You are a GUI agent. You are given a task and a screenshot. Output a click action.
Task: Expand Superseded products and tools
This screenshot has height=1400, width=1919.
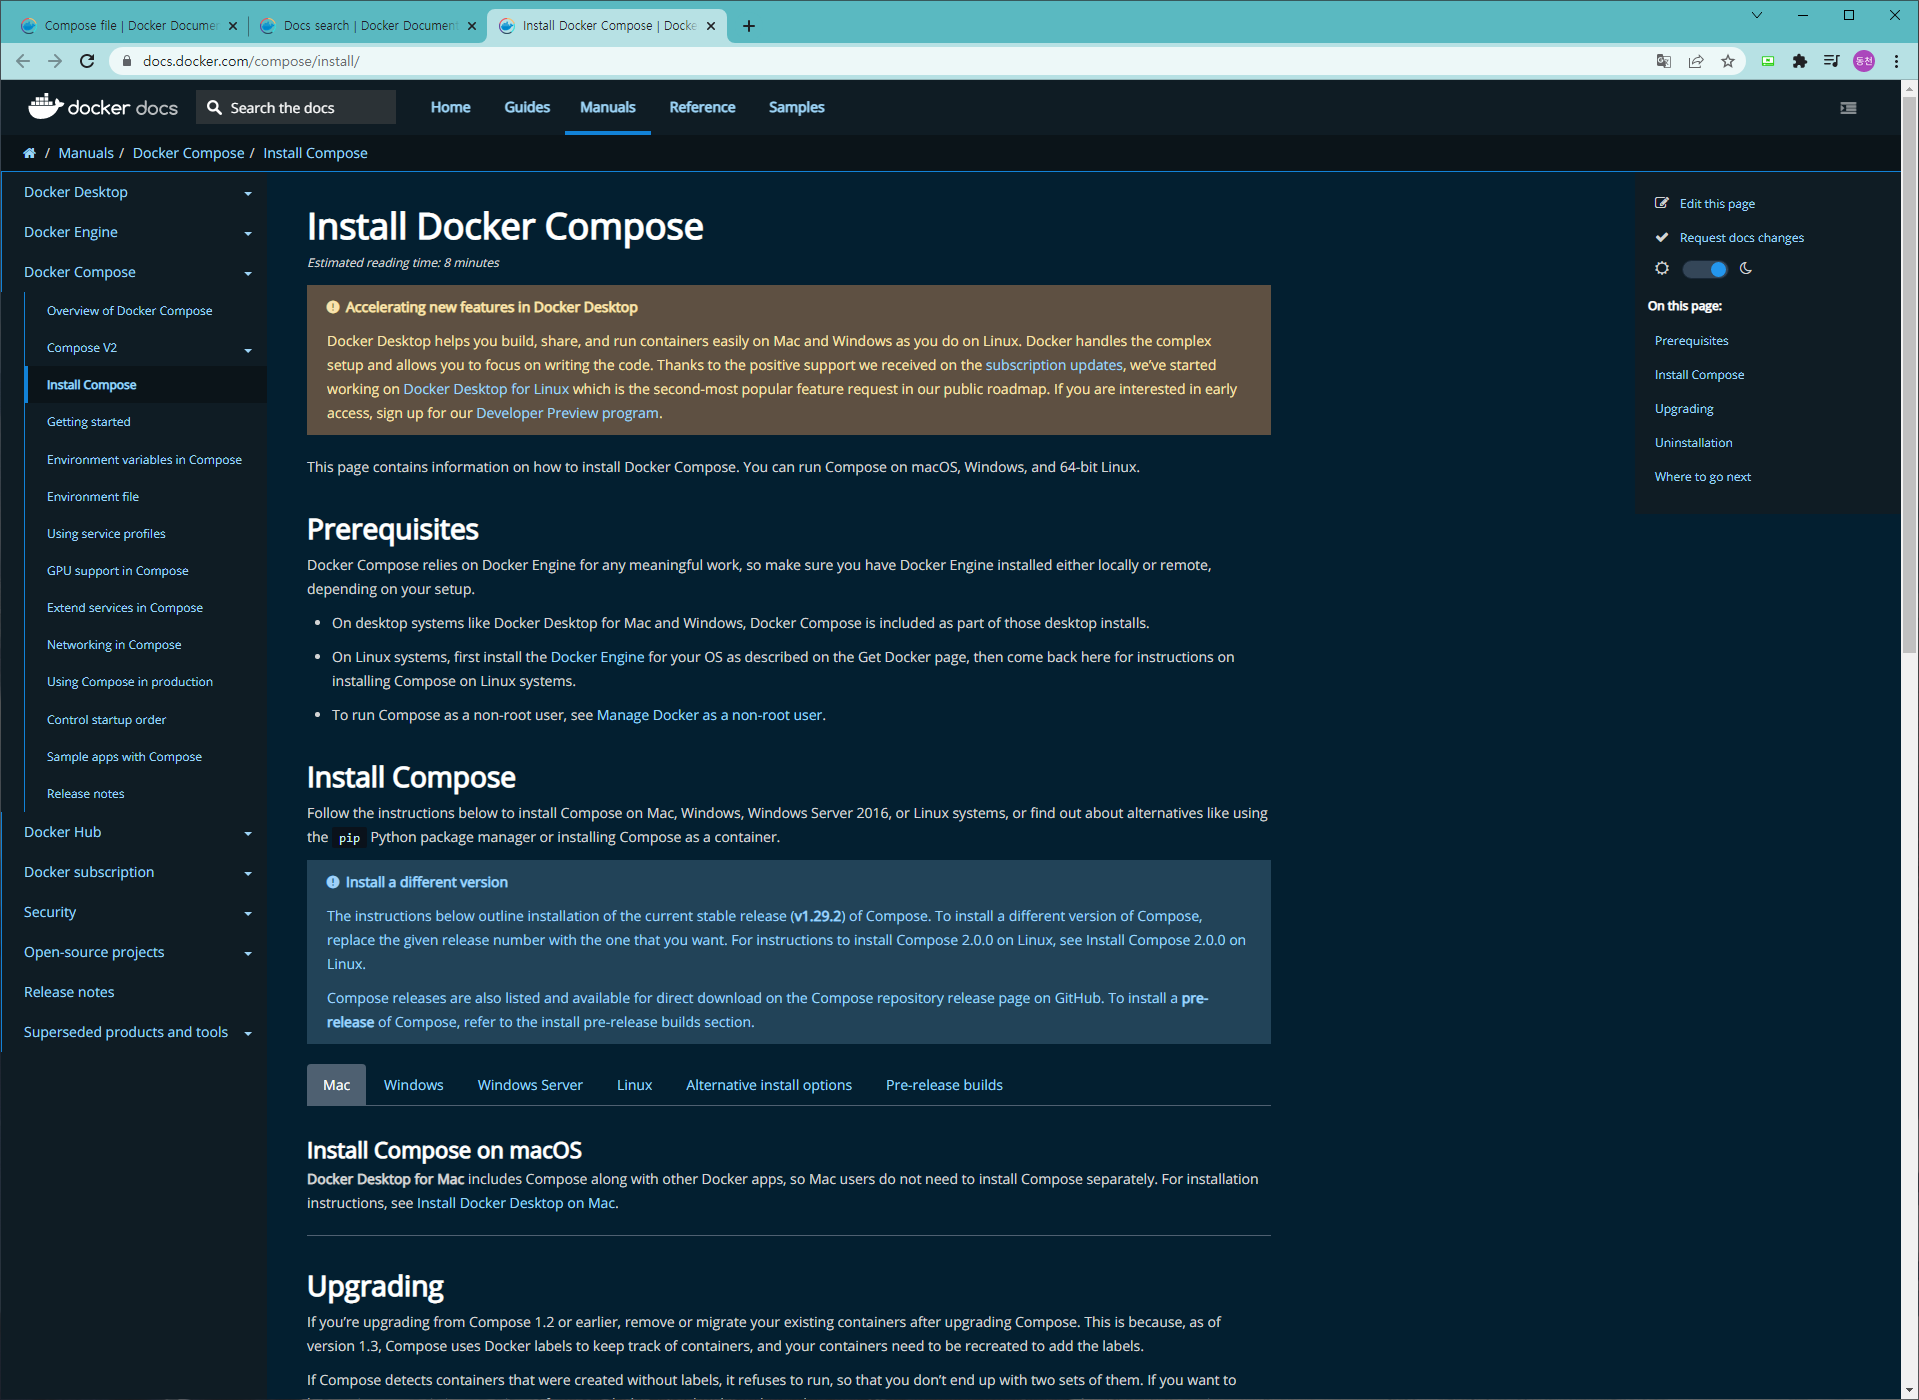tap(248, 1033)
